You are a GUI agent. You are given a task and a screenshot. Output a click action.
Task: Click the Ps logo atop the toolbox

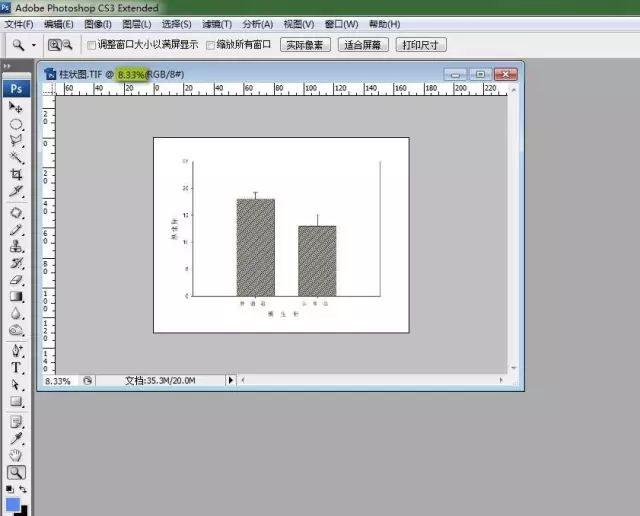pyautogui.click(x=16, y=89)
